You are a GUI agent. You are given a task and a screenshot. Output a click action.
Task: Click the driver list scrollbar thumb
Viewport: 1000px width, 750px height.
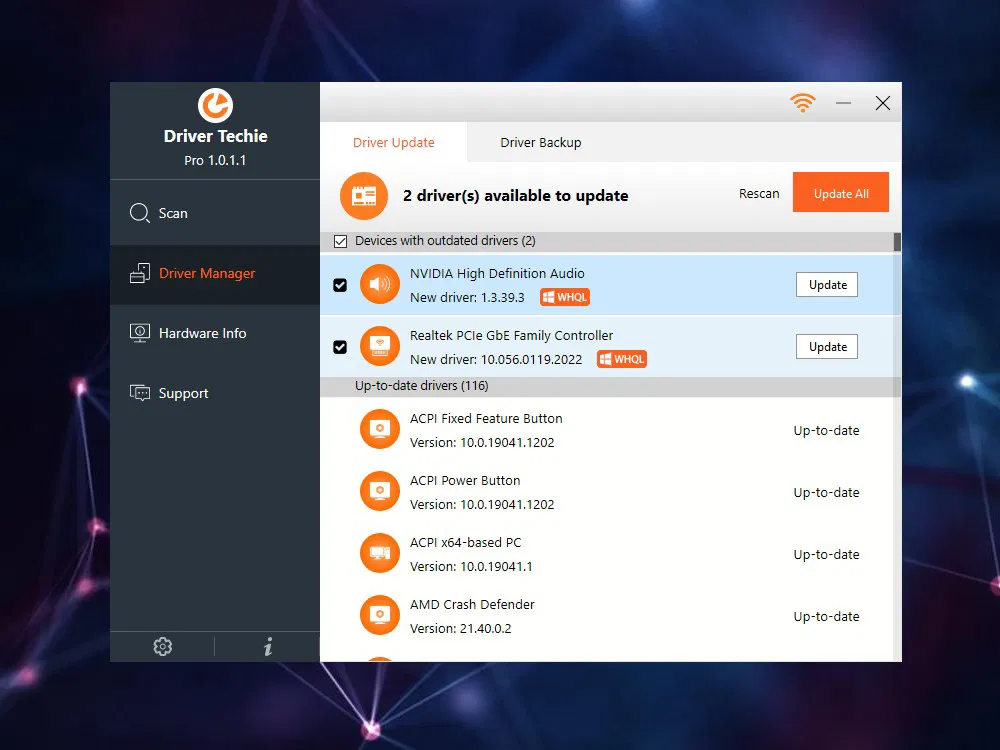[897, 242]
